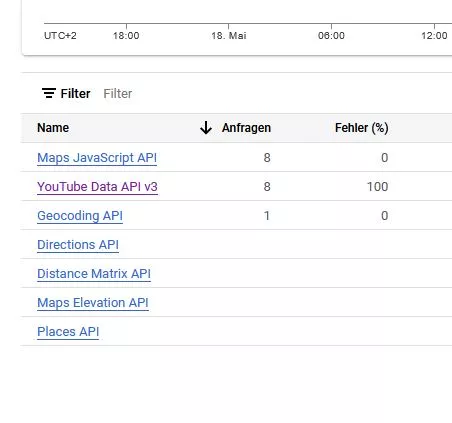Screen dimensions: 452x423
Task: Click the 12:00 chart axis marker
Action: click(434, 35)
